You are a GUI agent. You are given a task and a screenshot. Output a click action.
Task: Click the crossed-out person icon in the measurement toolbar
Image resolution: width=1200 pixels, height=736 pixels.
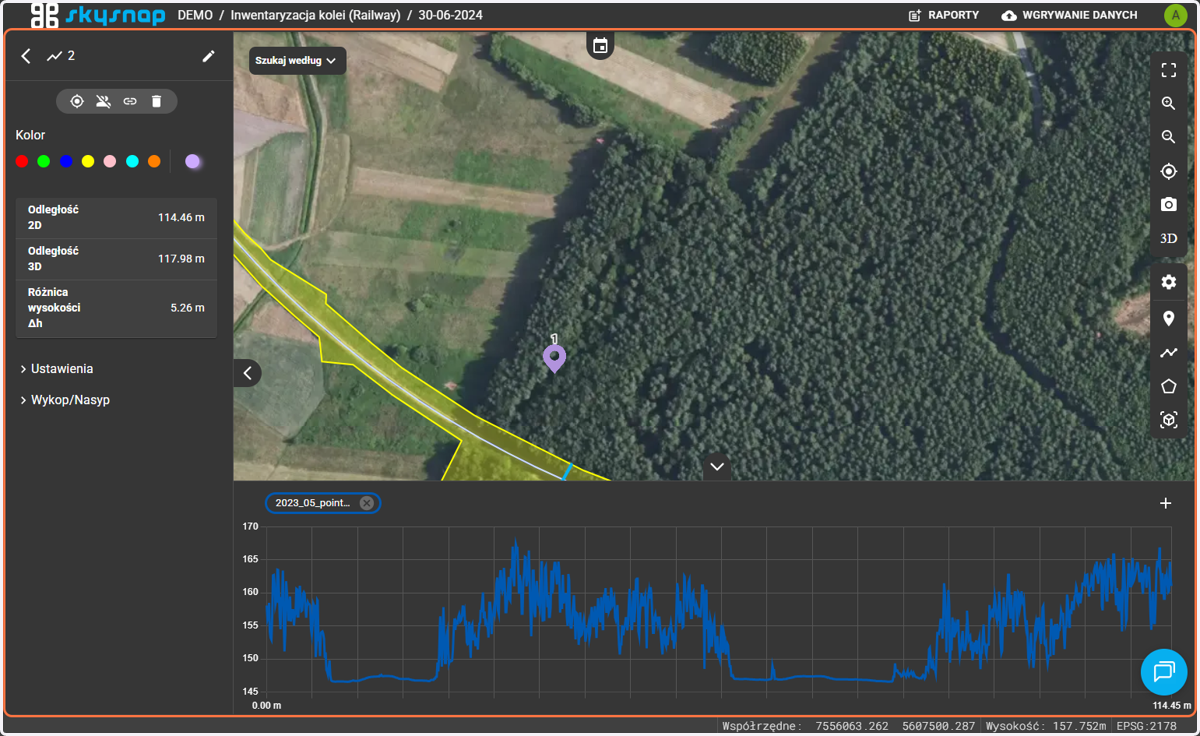[x=103, y=101]
